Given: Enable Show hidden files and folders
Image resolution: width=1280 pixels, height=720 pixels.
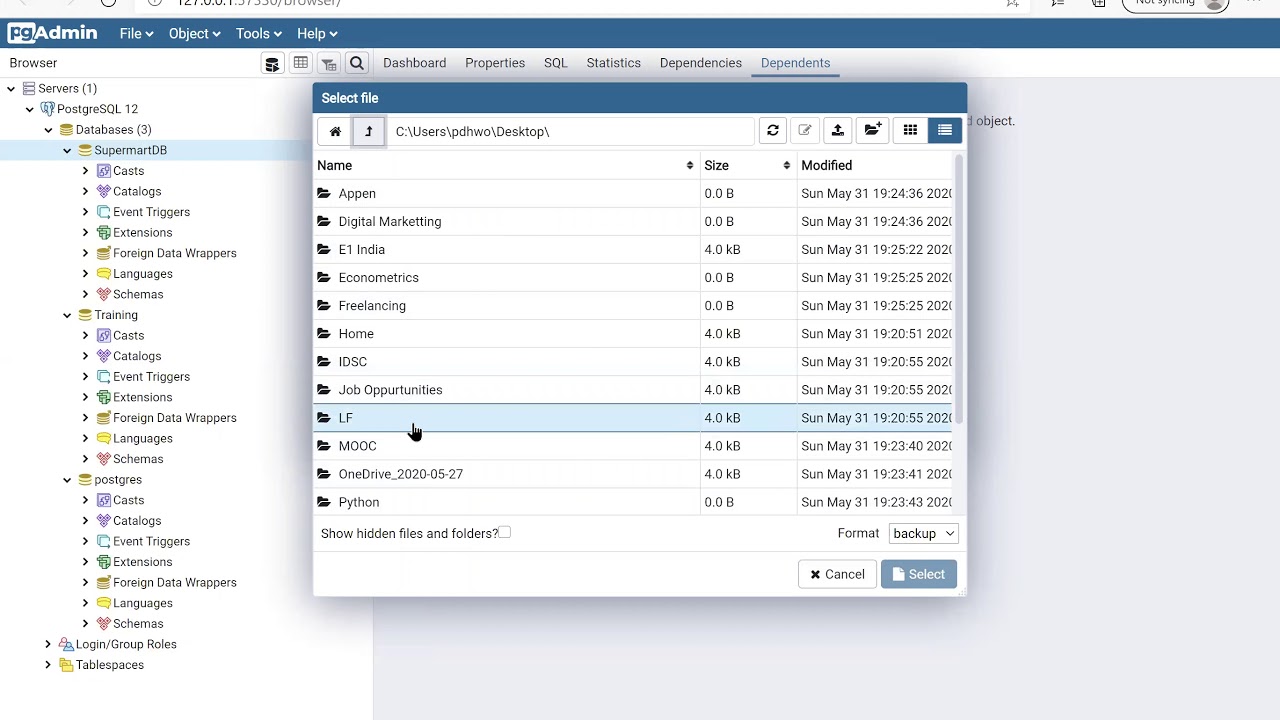Looking at the screenshot, I should point(504,532).
